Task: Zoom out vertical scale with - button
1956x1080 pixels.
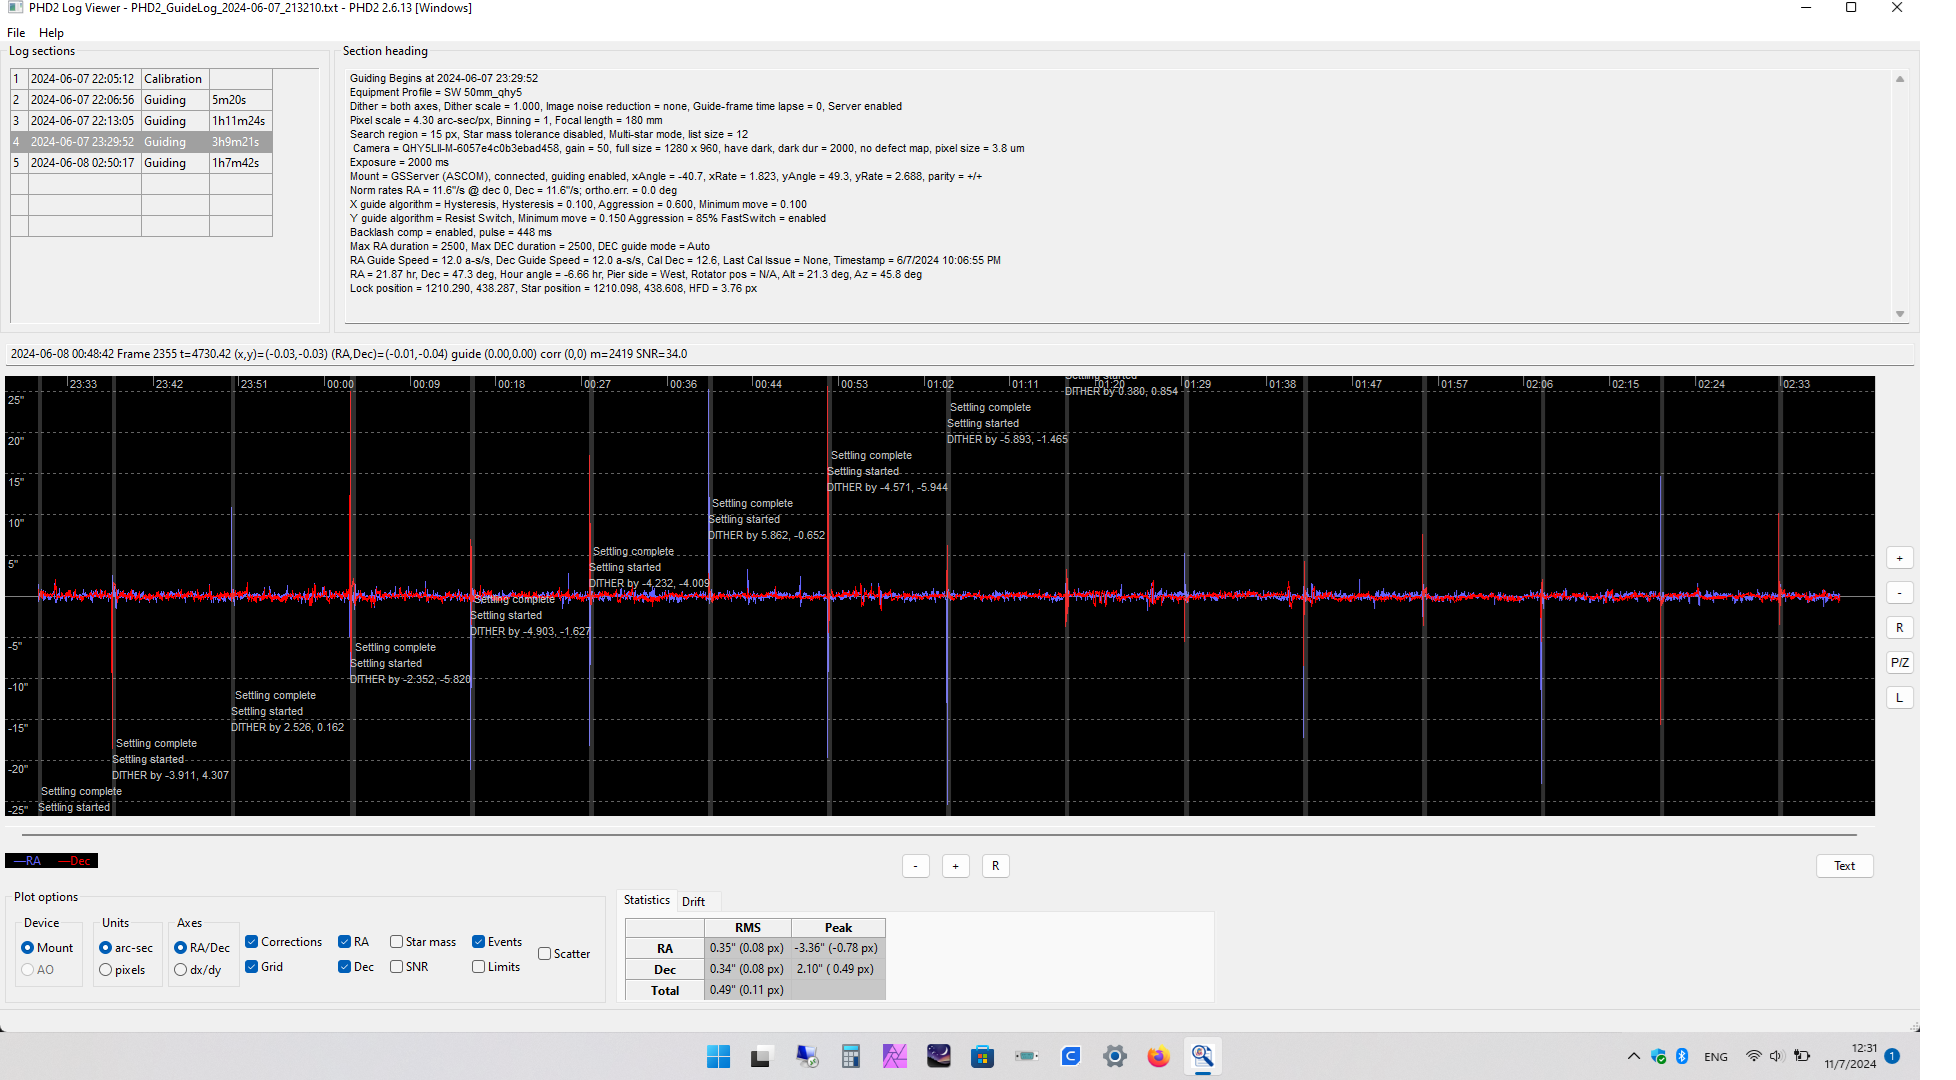Action: click(1899, 593)
